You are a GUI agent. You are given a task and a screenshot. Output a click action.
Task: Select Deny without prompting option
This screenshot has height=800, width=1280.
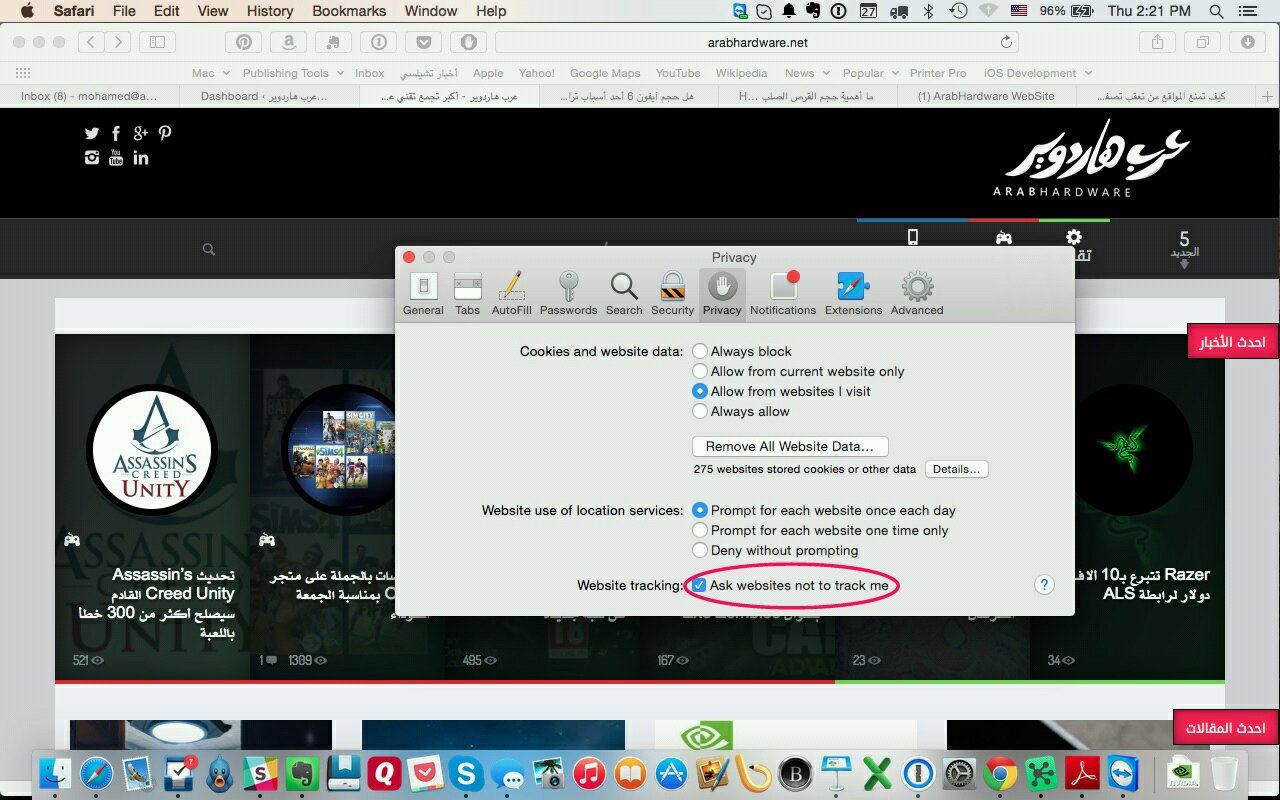[x=775, y=550]
